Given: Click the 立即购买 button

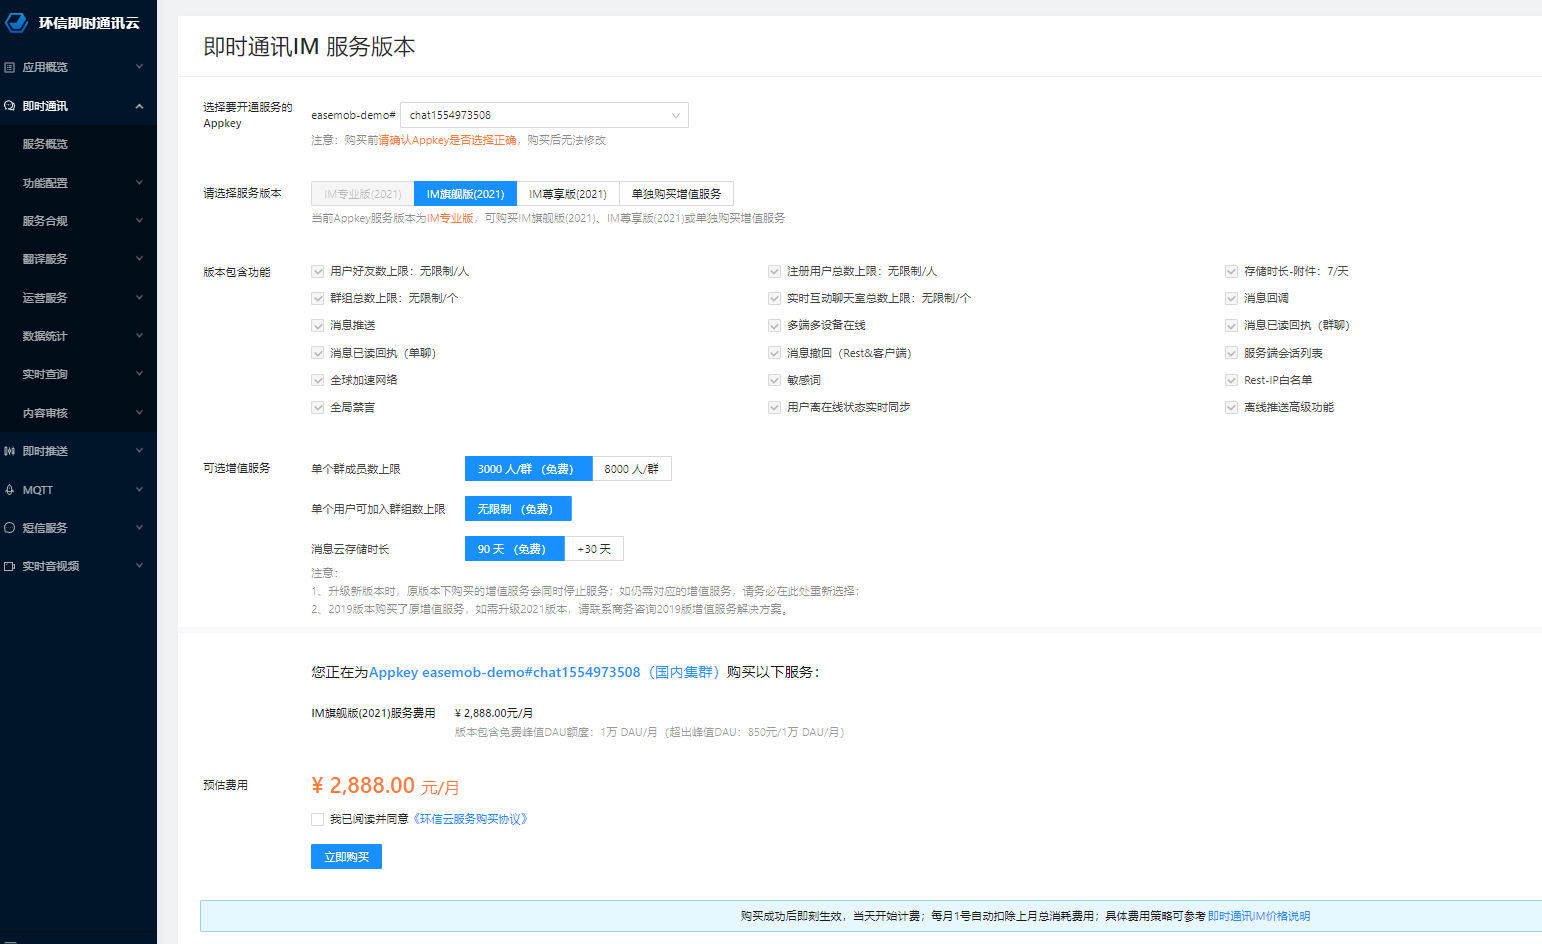Looking at the screenshot, I should tap(346, 857).
